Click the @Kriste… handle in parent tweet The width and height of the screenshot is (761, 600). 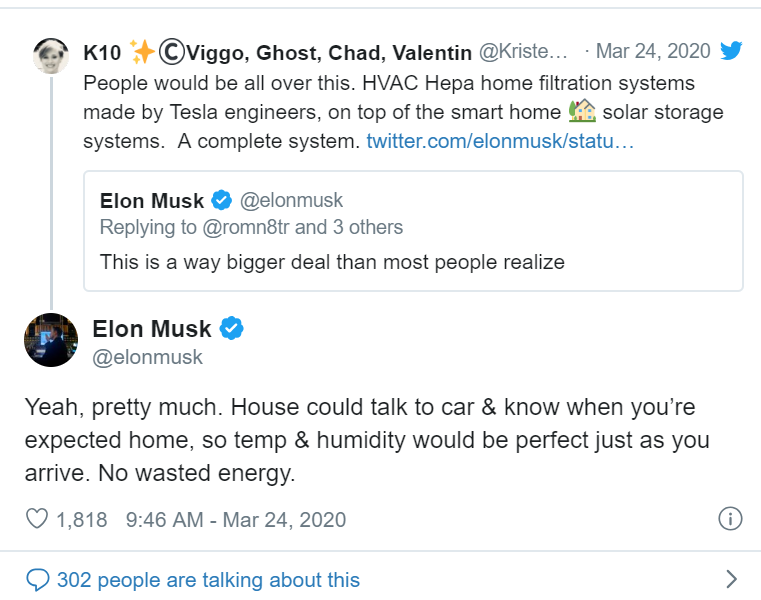coord(516,51)
